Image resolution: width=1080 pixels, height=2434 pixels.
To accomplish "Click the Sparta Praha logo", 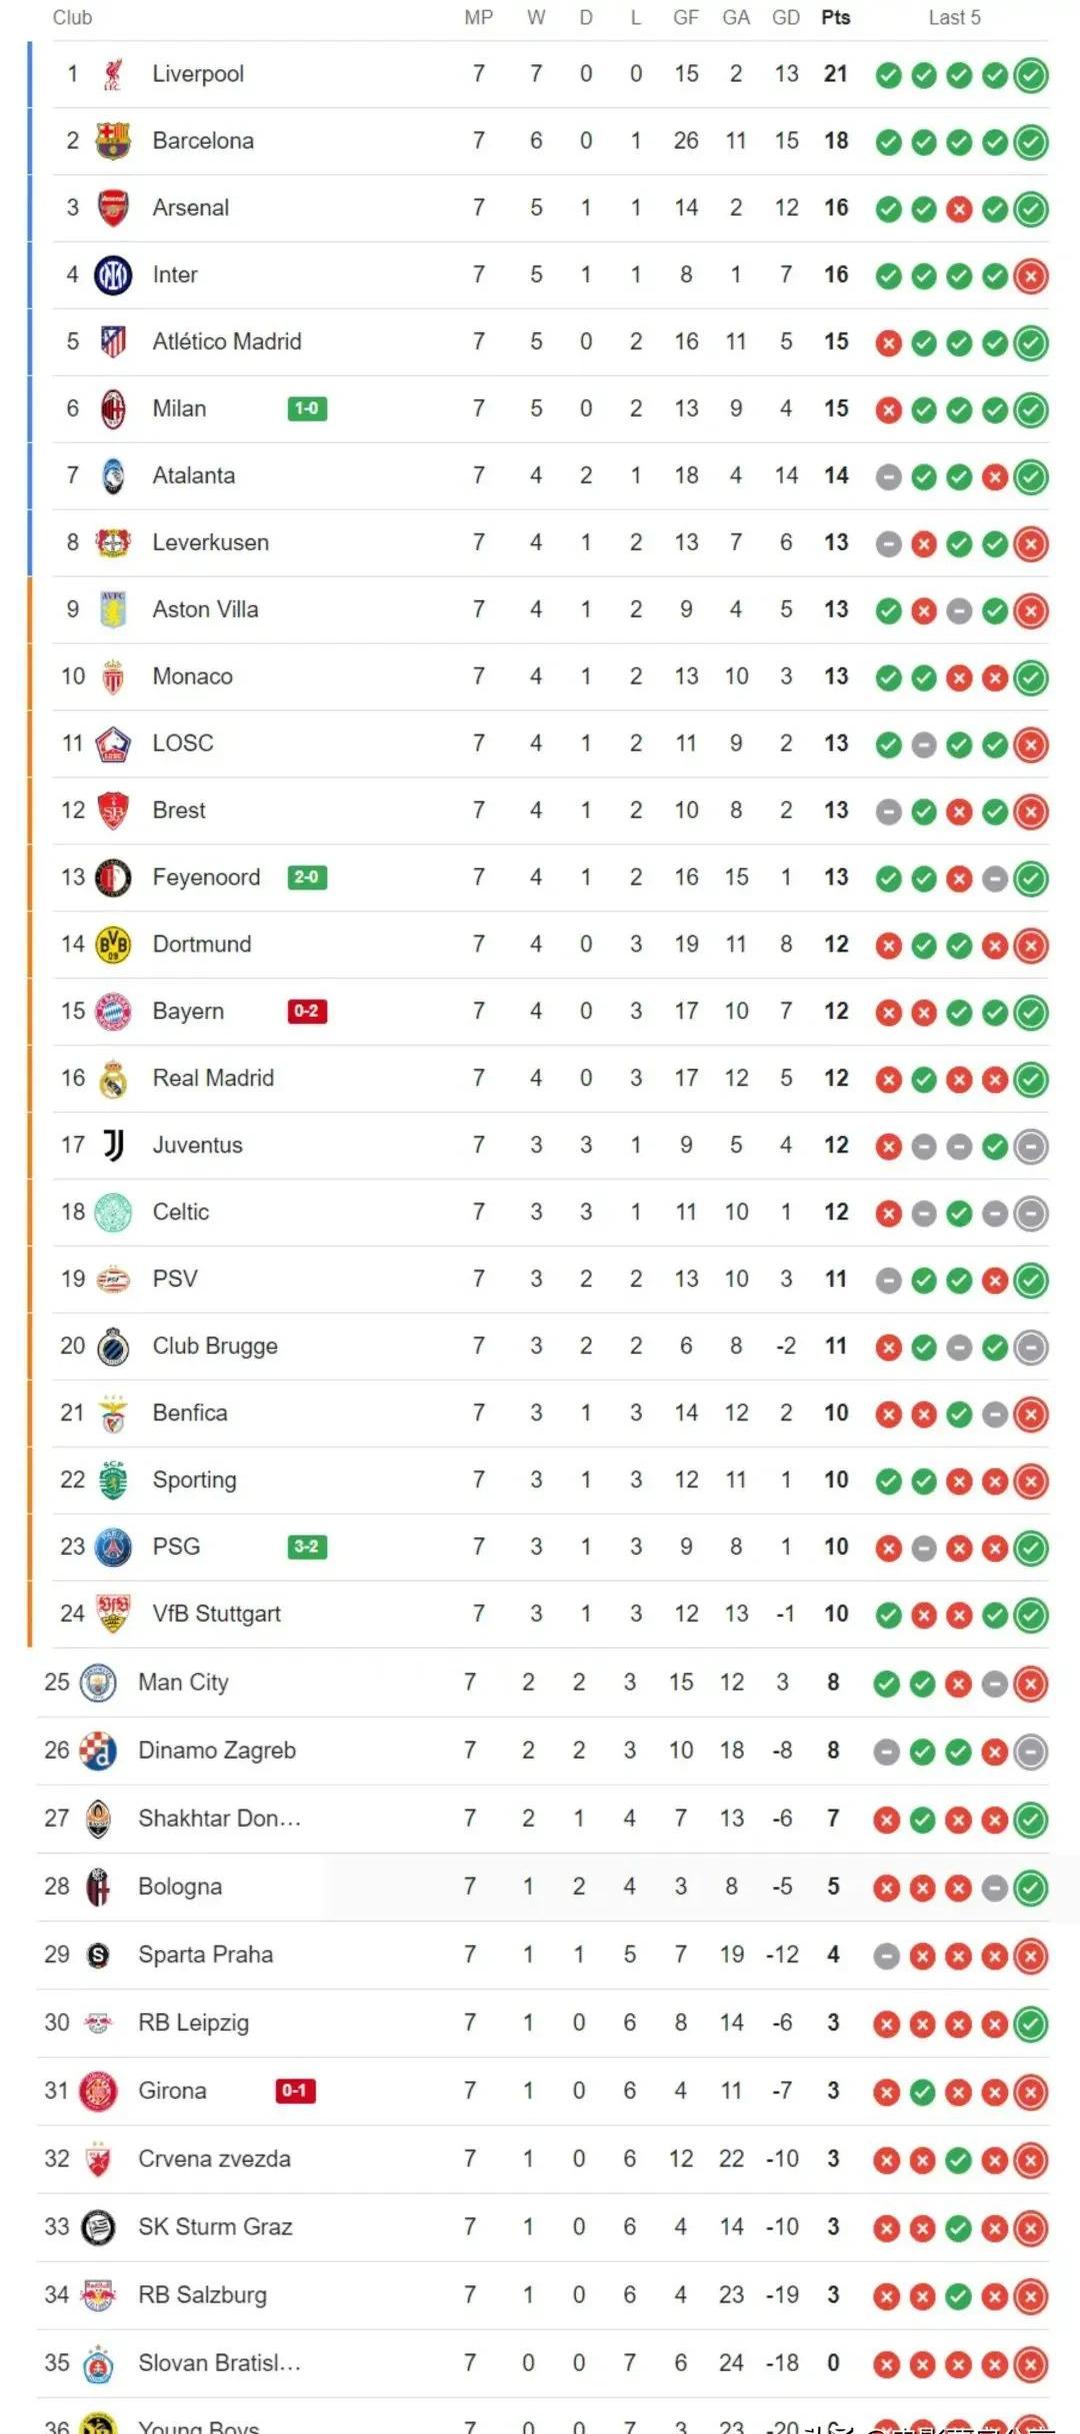I will click(x=98, y=1955).
